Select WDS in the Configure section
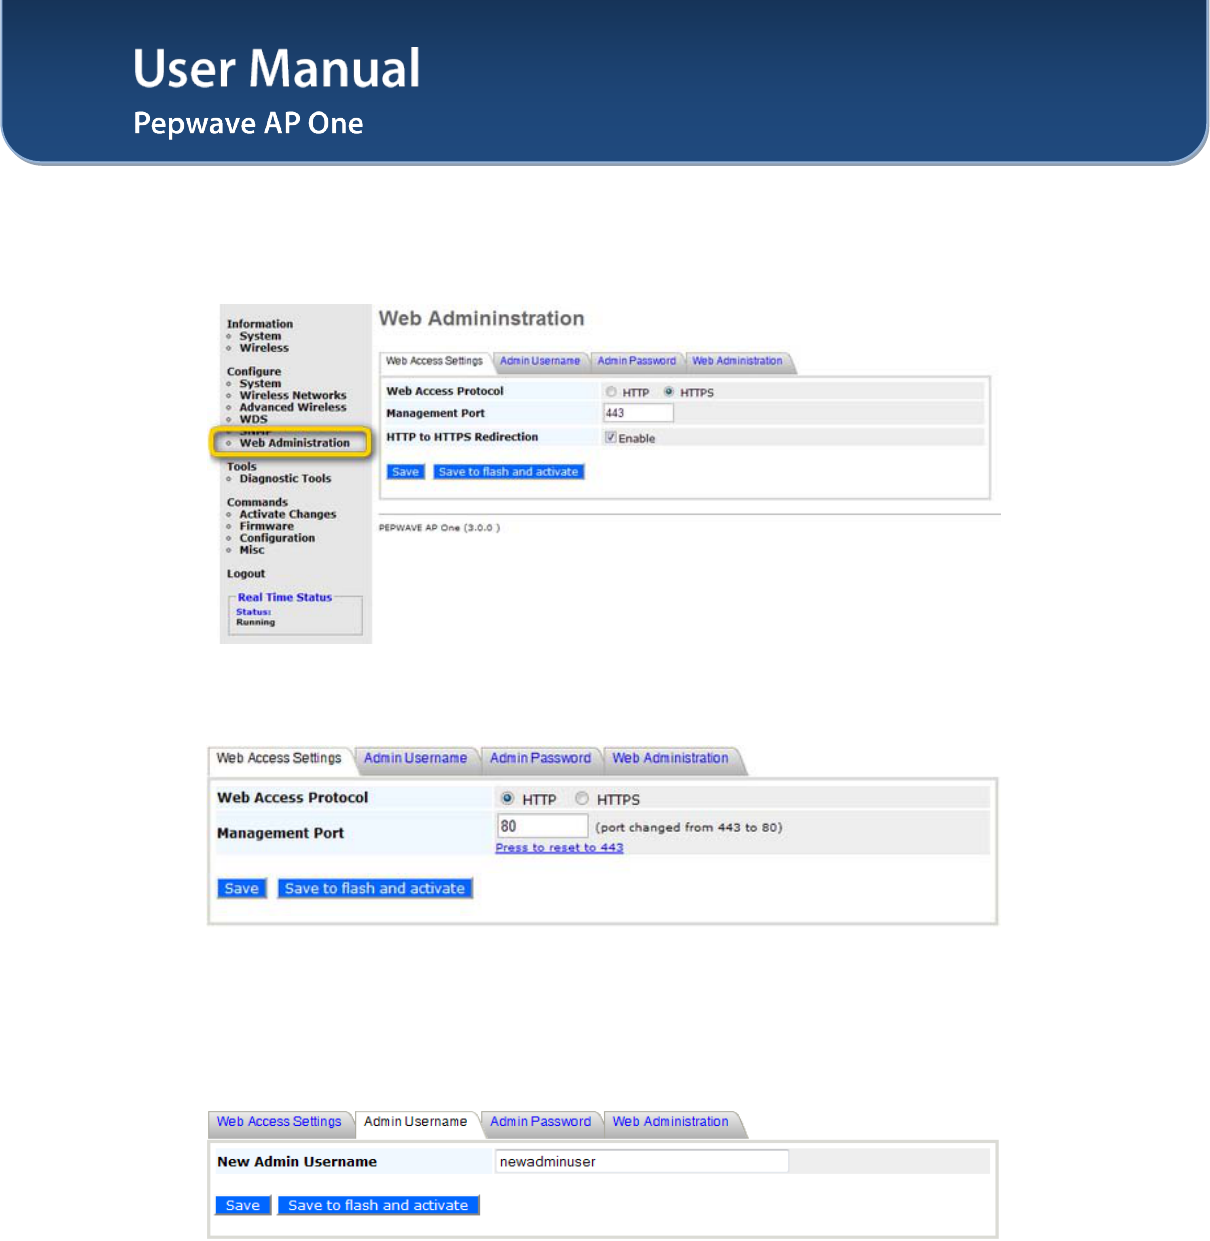Screen dimensions: 1210x1241 coord(253,419)
